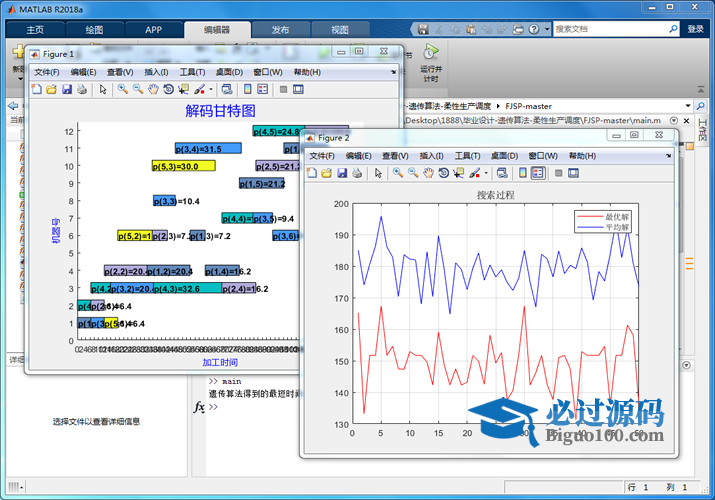Toggle Insert Colorbar in Figure 1 toolbar
The height and width of the screenshot is (500, 715).
(x=247, y=90)
